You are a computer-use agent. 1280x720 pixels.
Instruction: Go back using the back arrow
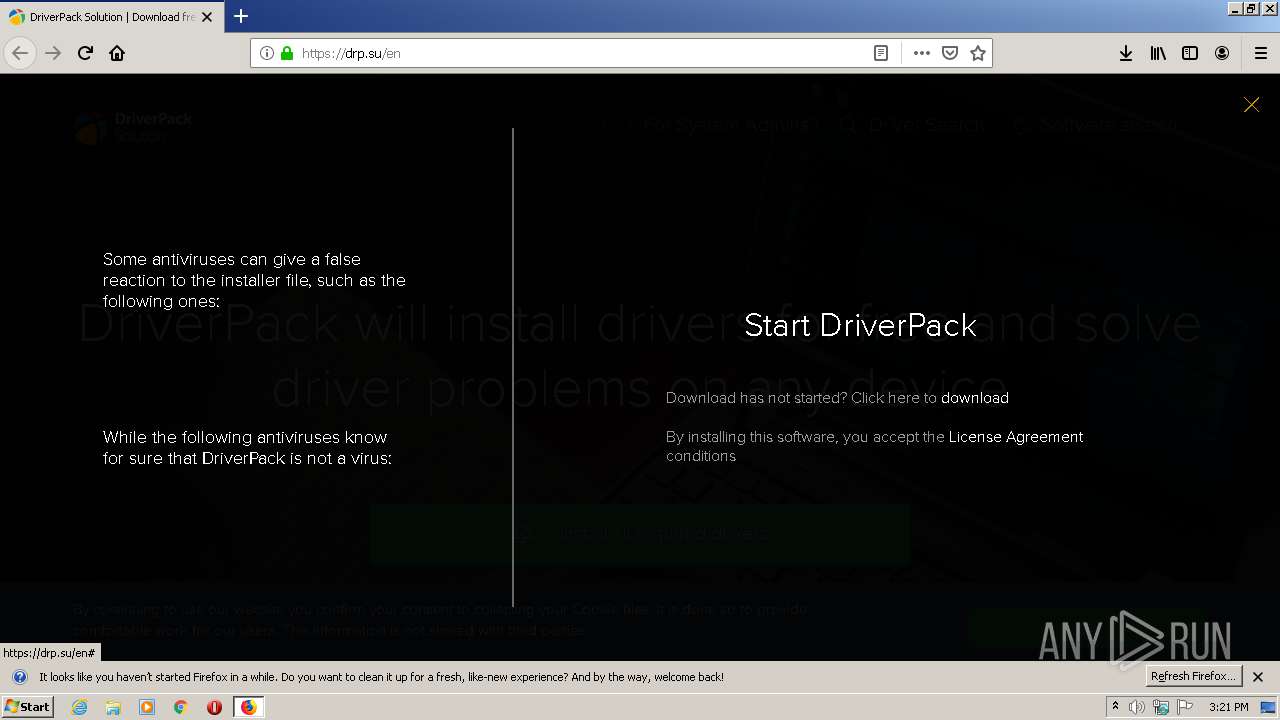point(20,53)
